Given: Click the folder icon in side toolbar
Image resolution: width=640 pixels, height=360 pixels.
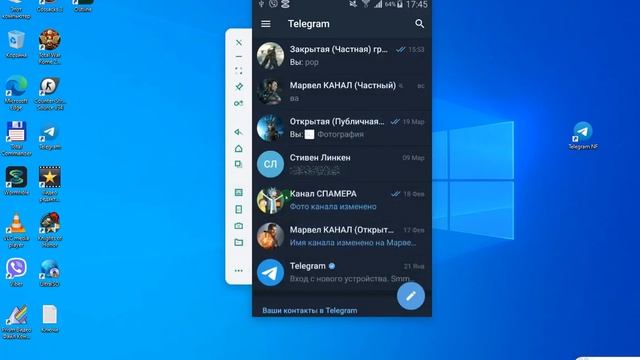Looking at the screenshot, I should pyautogui.click(x=239, y=242).
